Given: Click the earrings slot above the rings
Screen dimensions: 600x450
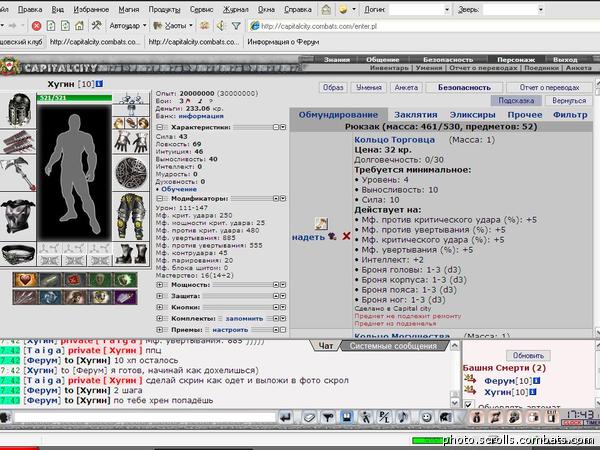Looking at the screenshot, I should pyautogui.click(x=131, y=99).
